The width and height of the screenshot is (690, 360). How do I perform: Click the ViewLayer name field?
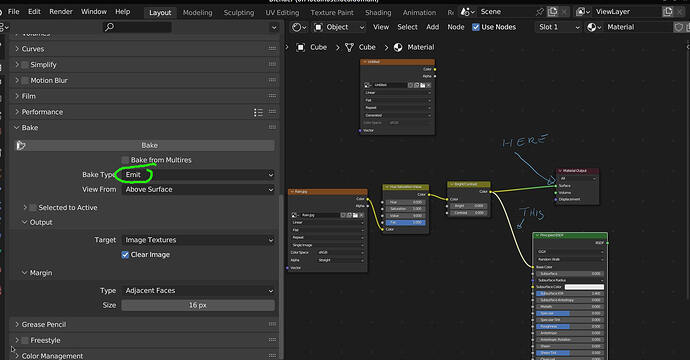(x=628, y=12)
